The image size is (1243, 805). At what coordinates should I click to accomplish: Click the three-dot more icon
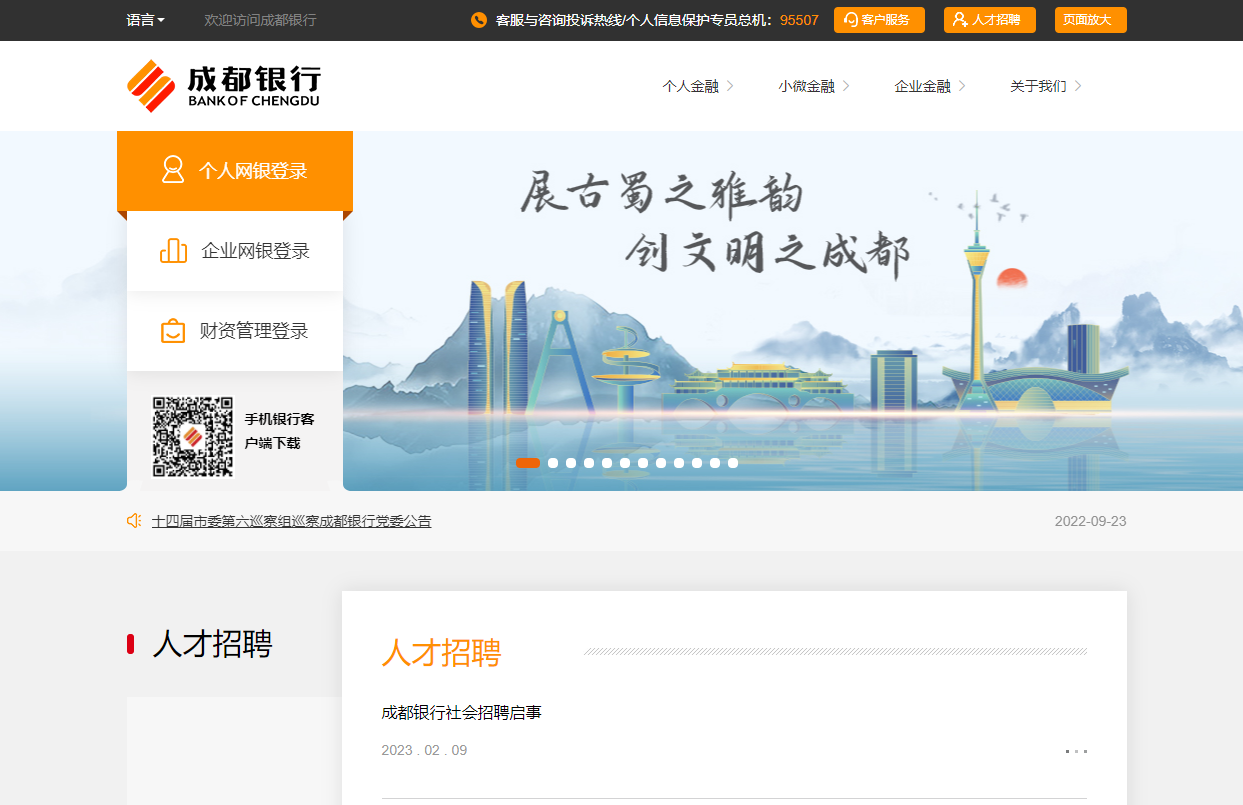[x=1076, y=751]
